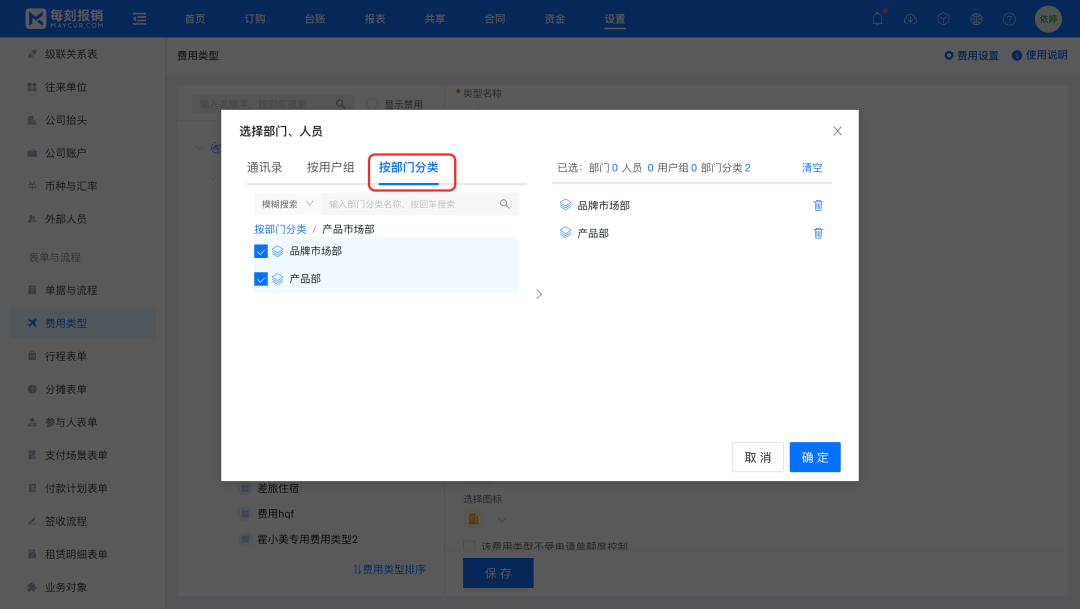
Task: Open the 模糊搜索 dropdown
Action: (x=284, y=203)
